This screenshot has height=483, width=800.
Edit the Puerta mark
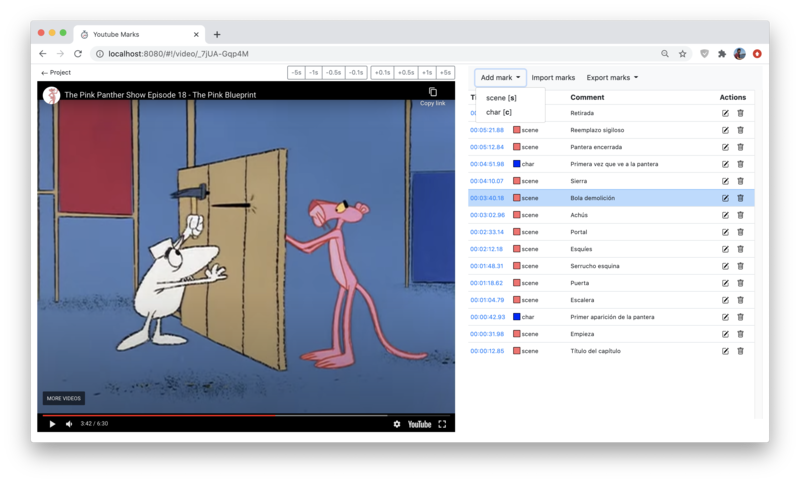(725, 283)
